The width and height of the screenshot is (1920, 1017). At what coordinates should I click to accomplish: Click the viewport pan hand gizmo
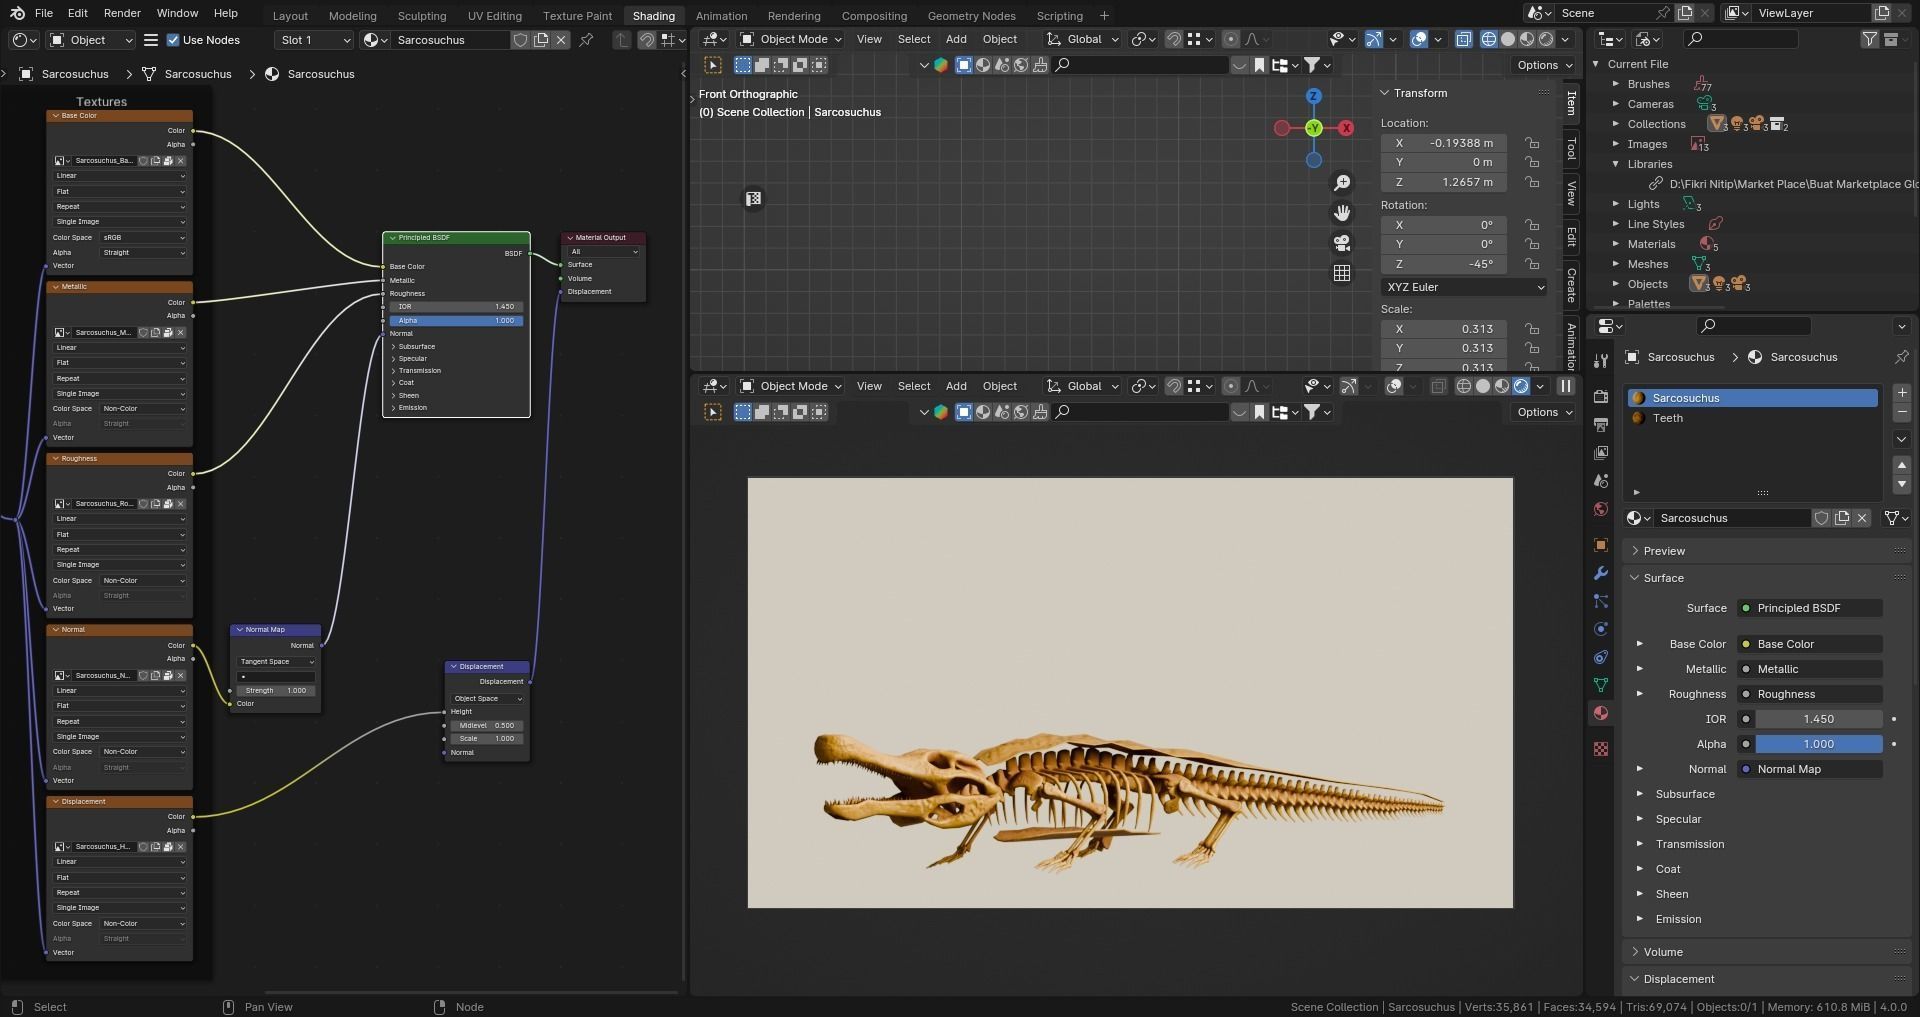click(x=1342, y=213)
